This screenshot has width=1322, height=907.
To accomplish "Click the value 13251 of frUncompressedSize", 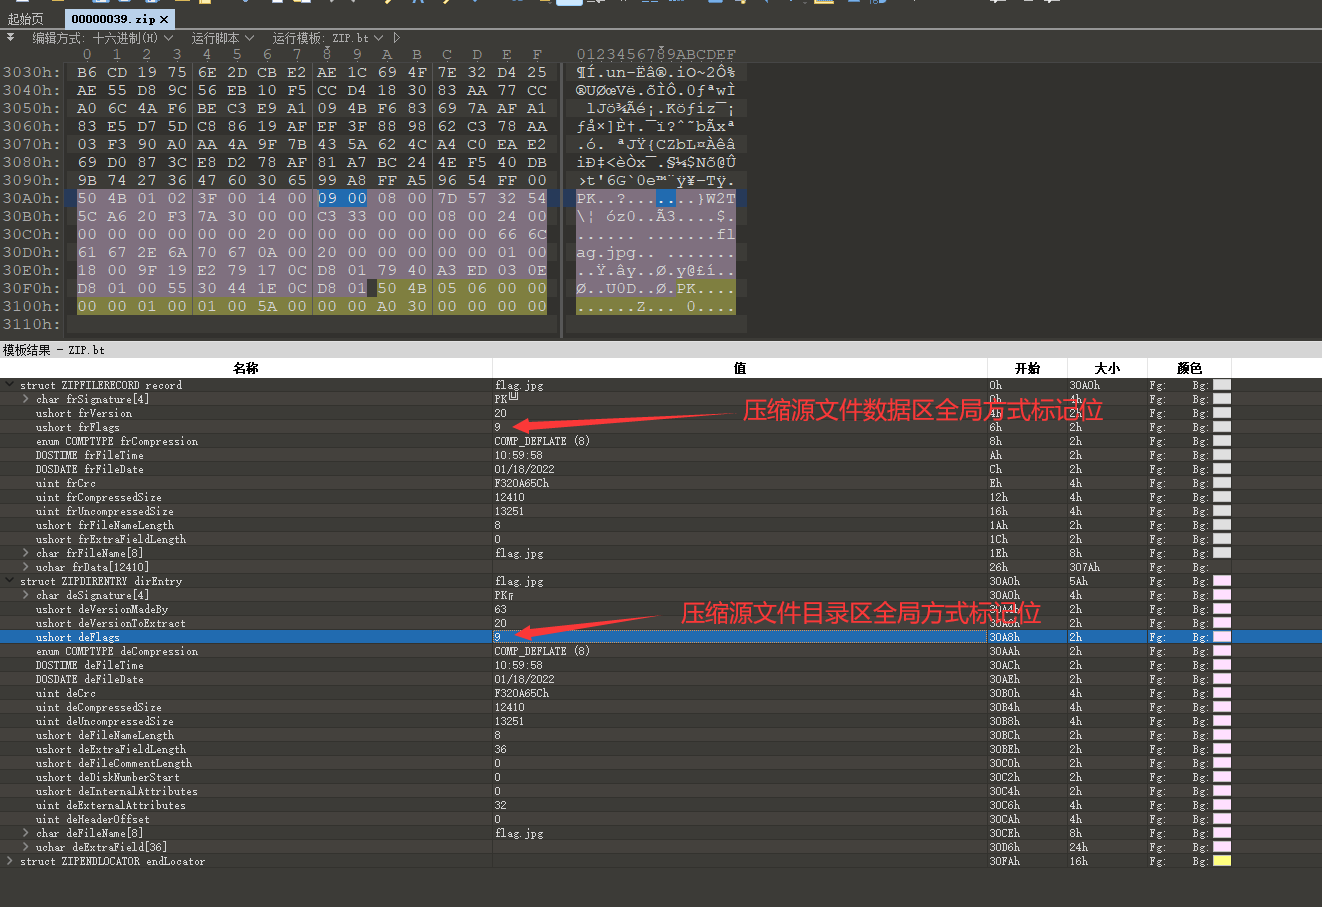I will [509, 511].
